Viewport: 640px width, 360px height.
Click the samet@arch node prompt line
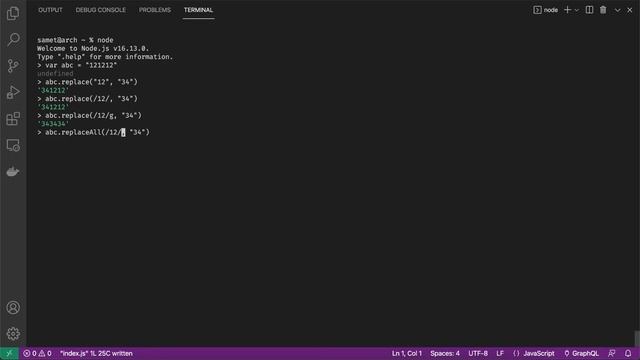(x=75, y=40)
